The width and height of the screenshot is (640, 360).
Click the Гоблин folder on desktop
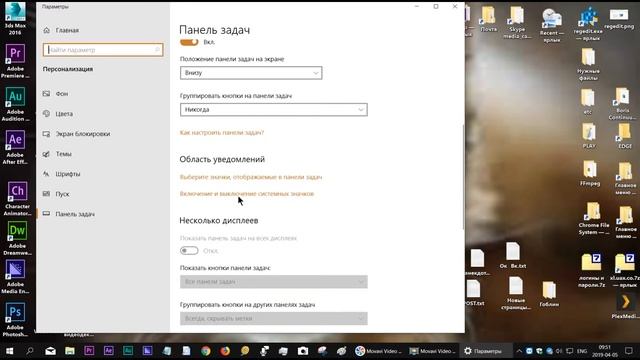click(549, 294)
